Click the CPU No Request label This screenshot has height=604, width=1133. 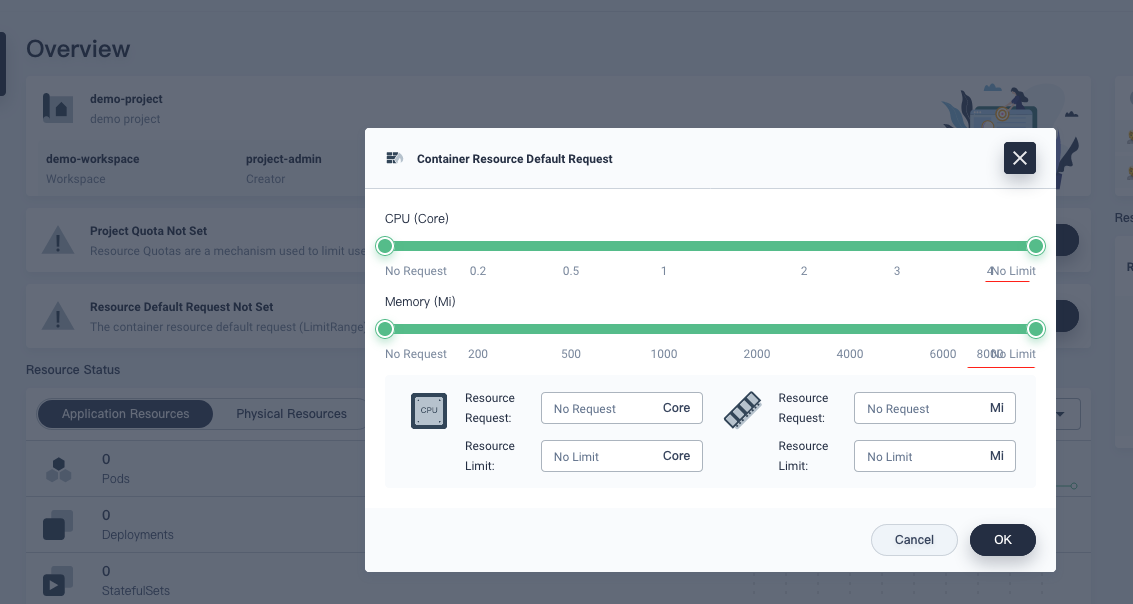point(415,271)
